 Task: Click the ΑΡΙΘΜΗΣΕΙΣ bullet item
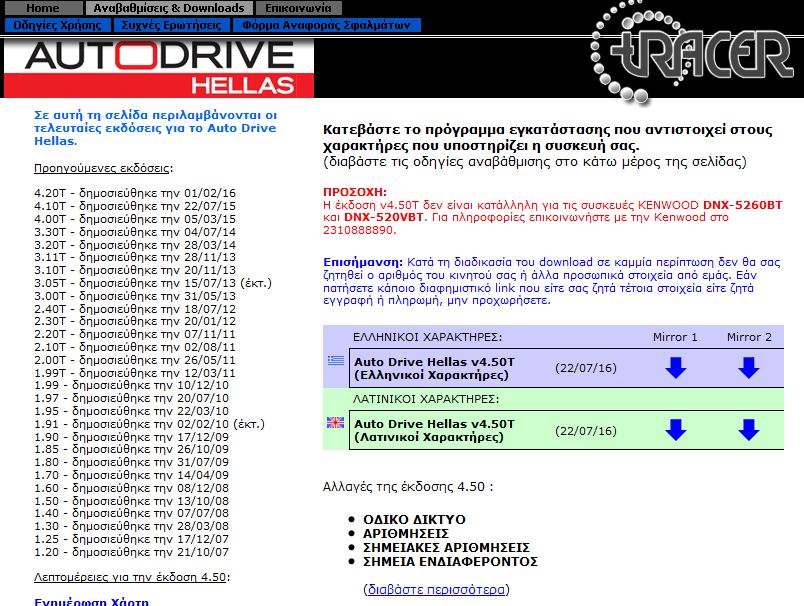coord(406,534)
